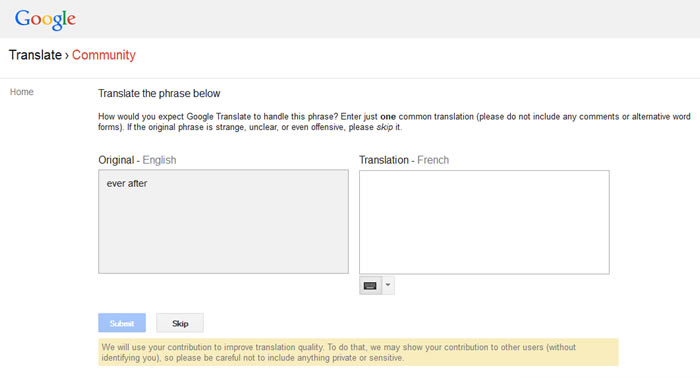Click the original phrase 'ever after'
The image size is (700, 378).
point(127,183)
